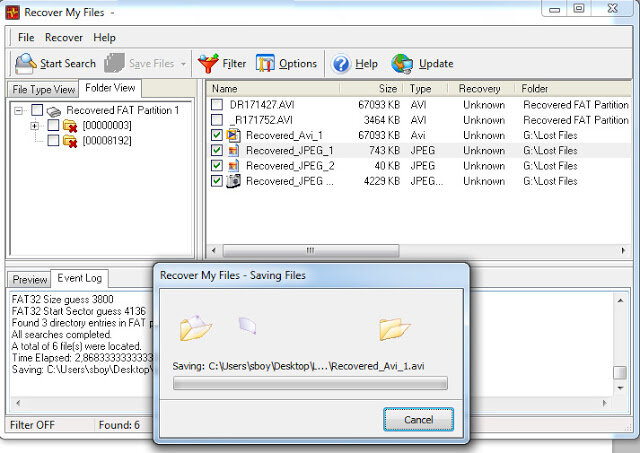
Task: Click the 'Found: 6' status bar entry
Action: pos(119,425)
